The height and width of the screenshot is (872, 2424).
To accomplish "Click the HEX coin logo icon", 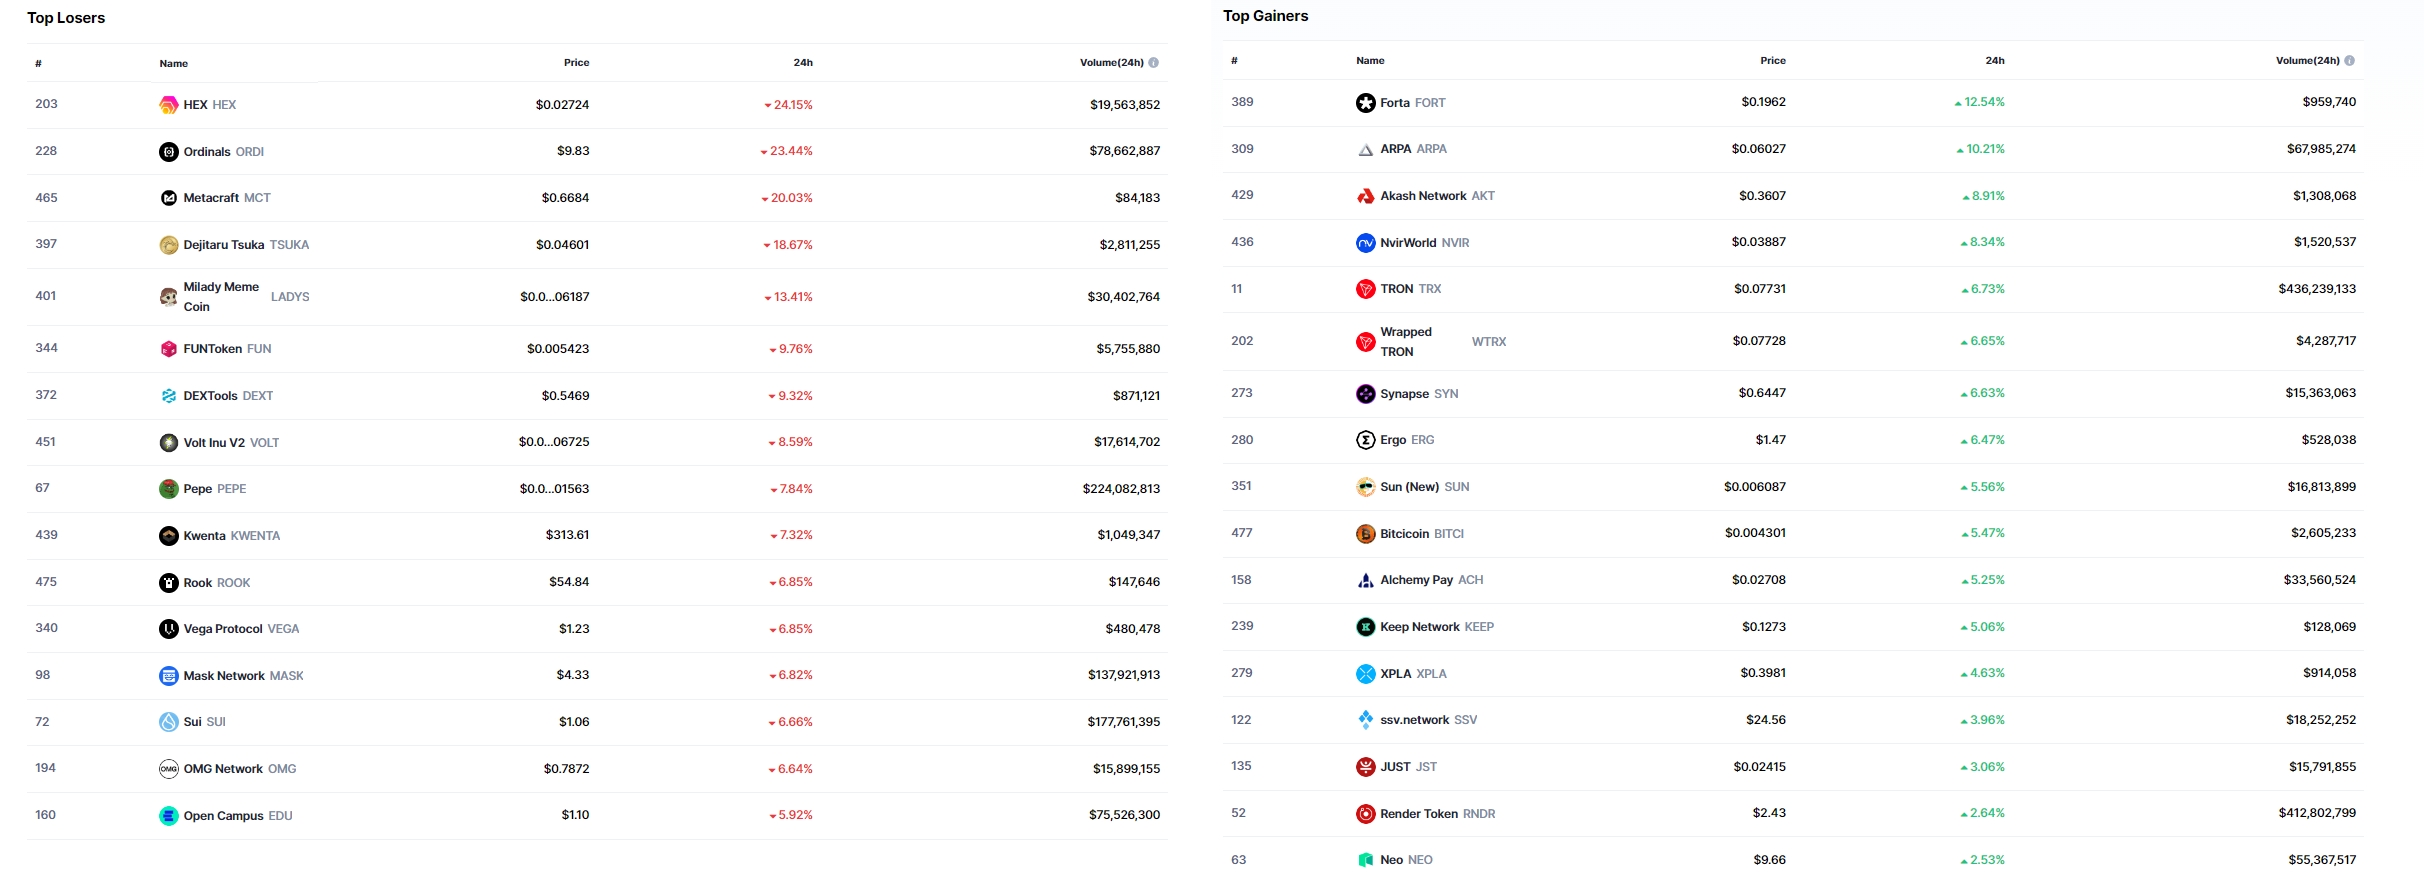I will pyautogui.click(x=168, y=105).
